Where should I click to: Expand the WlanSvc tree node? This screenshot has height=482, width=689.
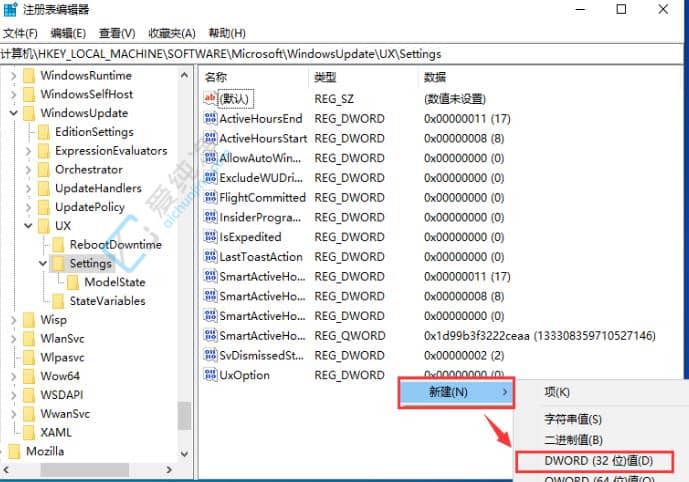click(x=14, y=339)
